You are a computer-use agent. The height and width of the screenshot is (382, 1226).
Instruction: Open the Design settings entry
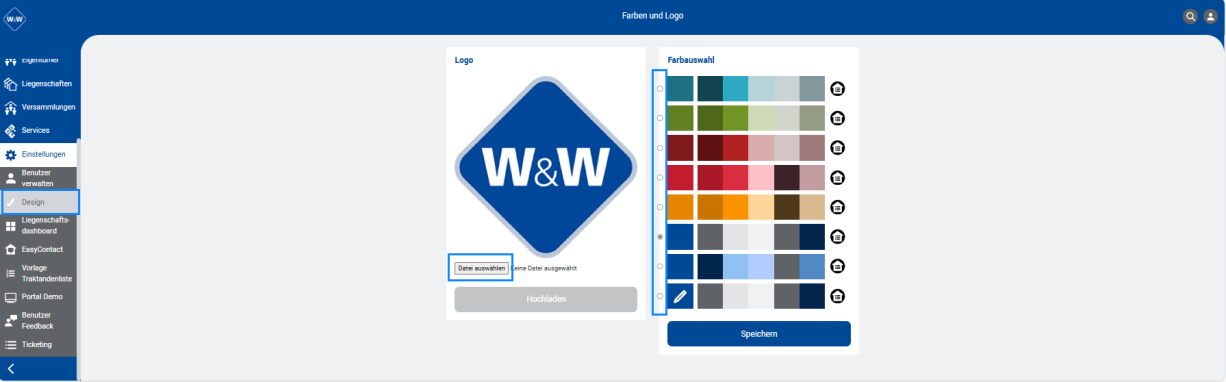[x=39, y=202]
